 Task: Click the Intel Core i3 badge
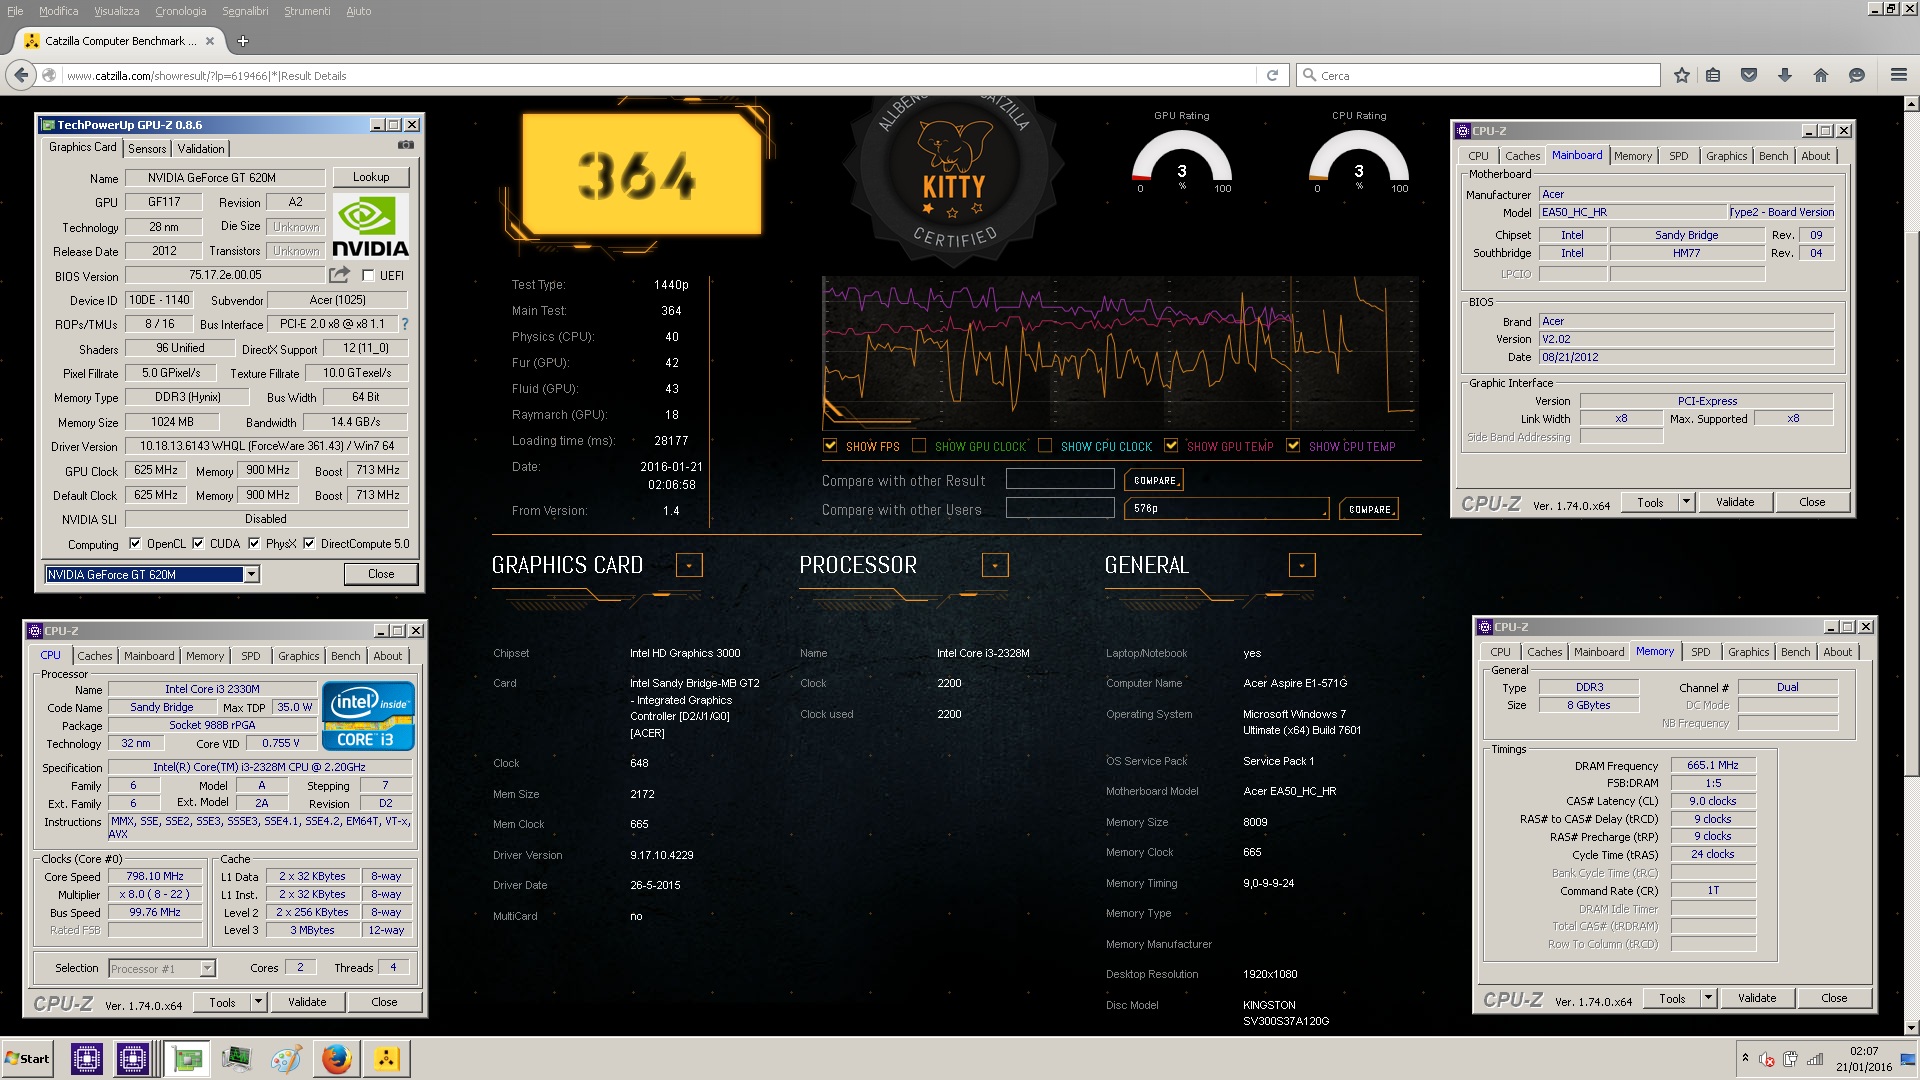(368, 716)
